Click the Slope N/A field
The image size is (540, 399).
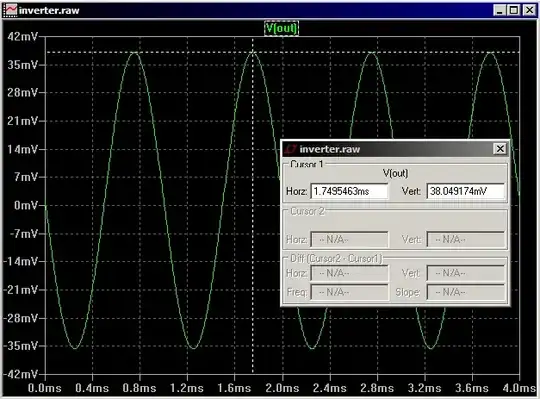466,292
